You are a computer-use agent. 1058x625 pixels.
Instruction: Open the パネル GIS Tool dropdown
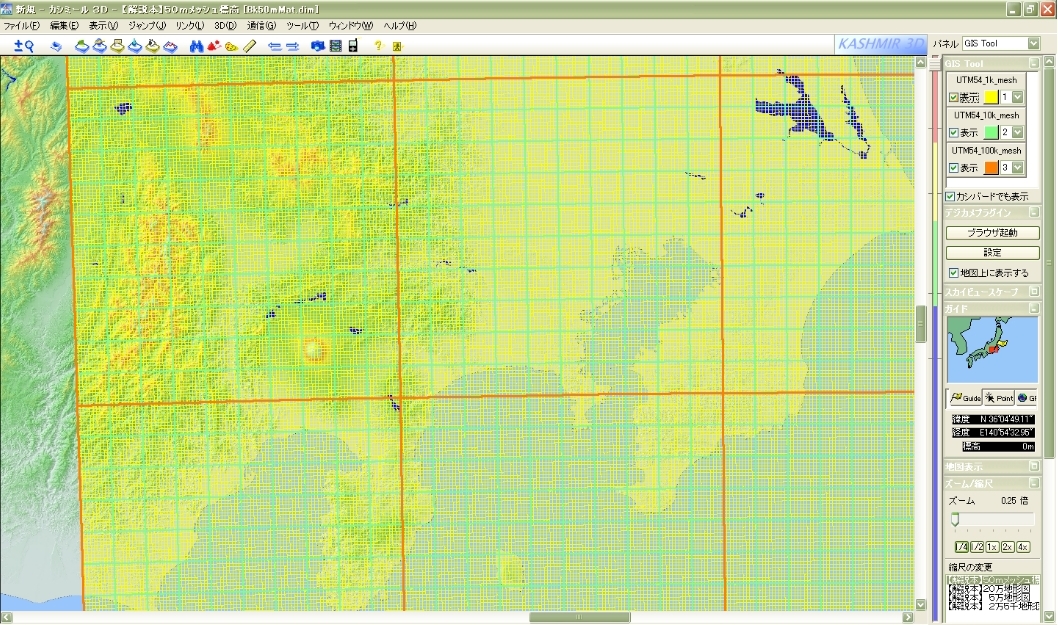1033,44
